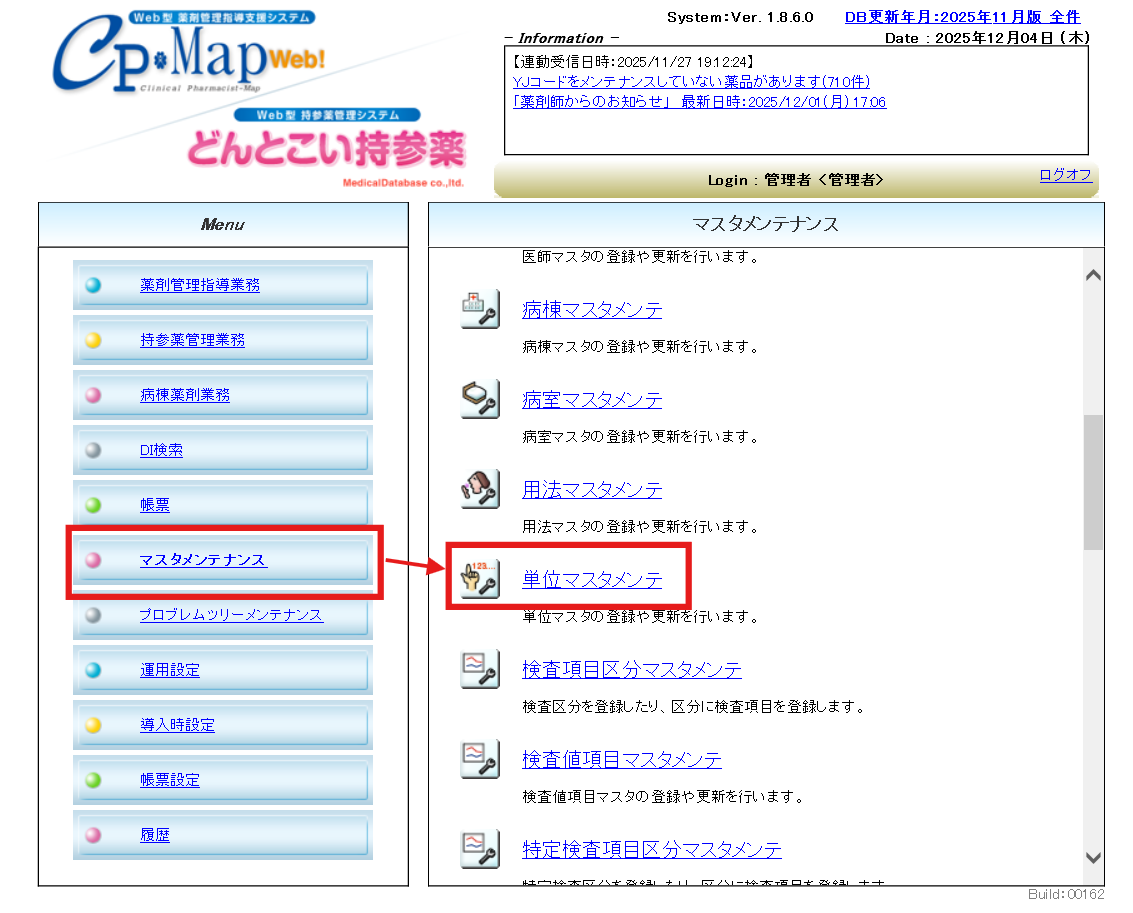Click the 特定検査項目区分マスタメンテ chart icon
Viewport: 1133px width, 913px height.
click(479, 850)
